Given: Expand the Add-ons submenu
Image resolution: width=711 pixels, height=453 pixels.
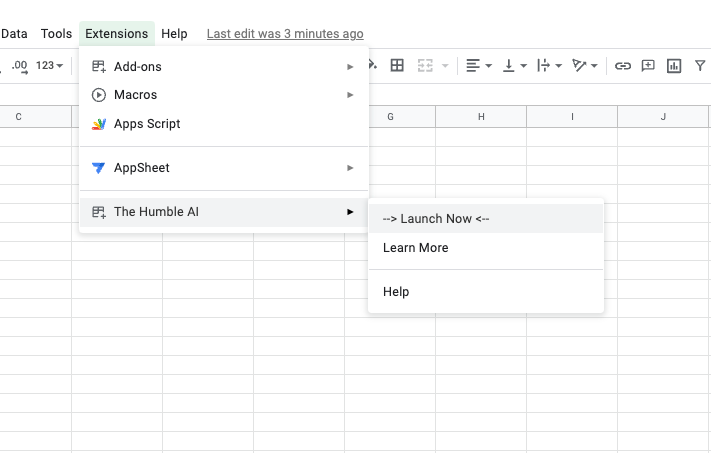Looking at the screenshot, I should click(x=224, y=67).
